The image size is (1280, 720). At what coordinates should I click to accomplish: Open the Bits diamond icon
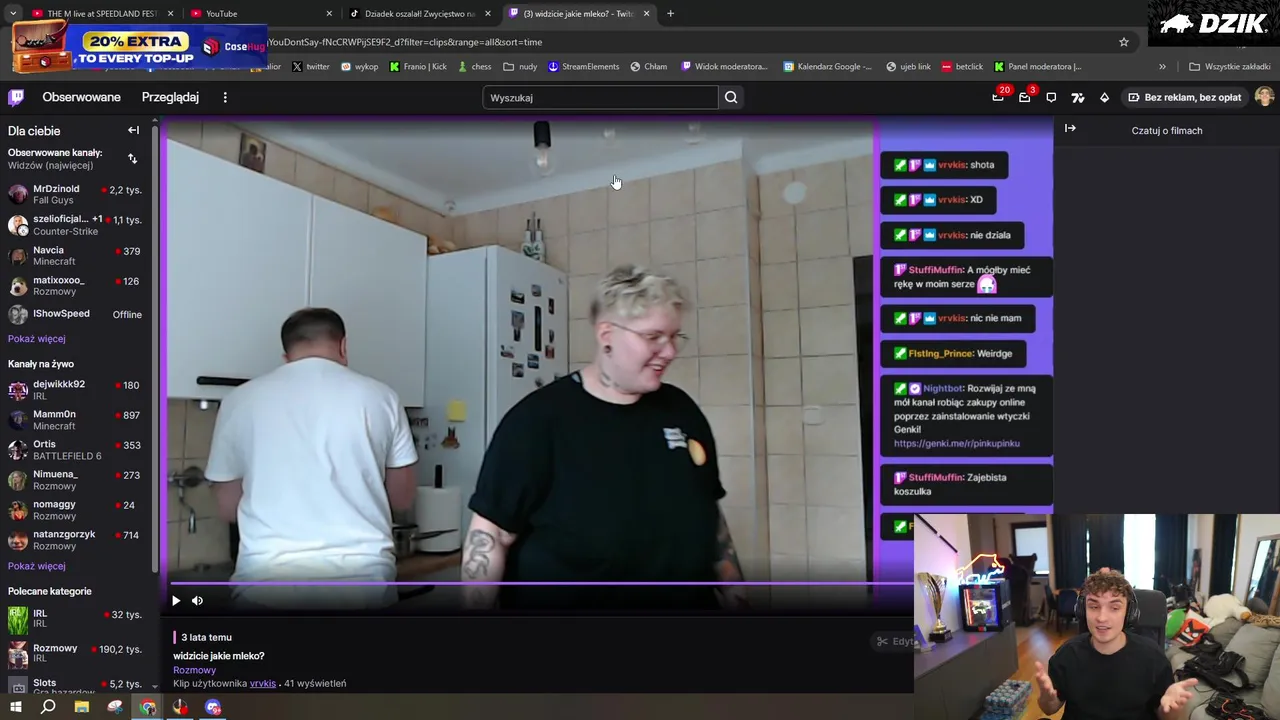[x=1104, y=97]
